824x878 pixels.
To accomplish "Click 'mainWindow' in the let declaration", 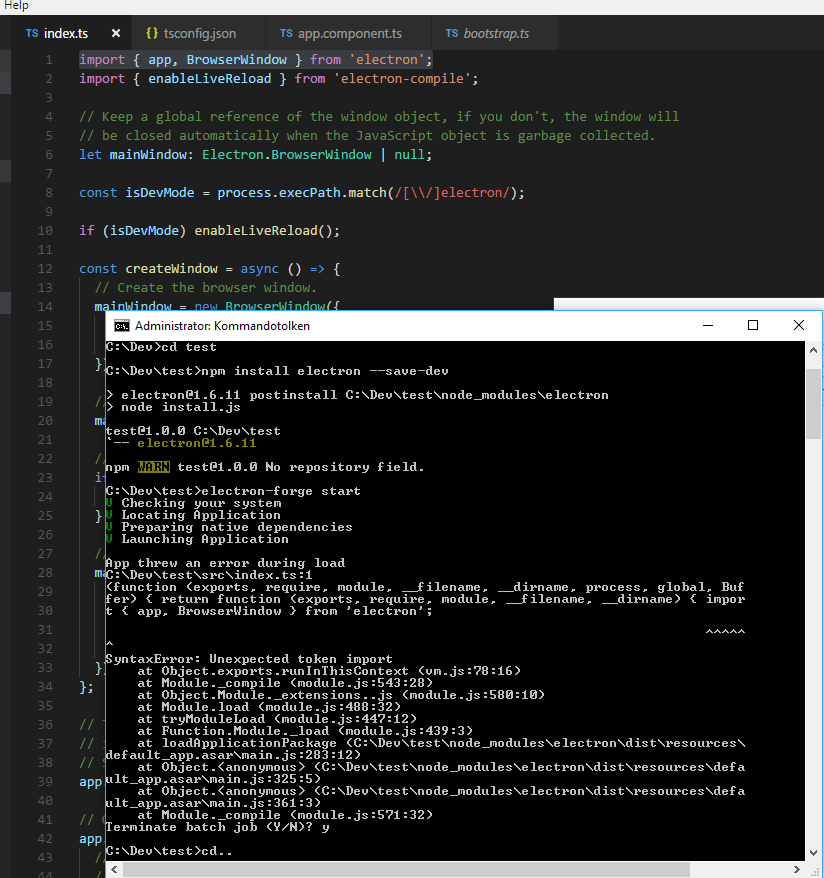I will 148,155.
